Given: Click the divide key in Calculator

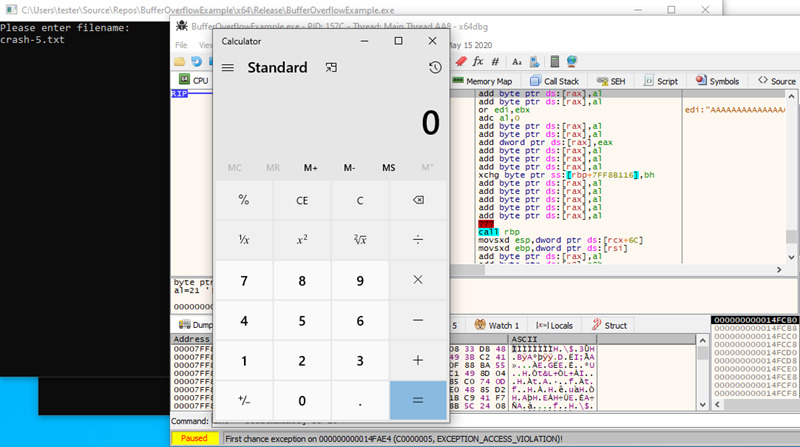Looking at the screenshot, I should click(x=418, y=239).
